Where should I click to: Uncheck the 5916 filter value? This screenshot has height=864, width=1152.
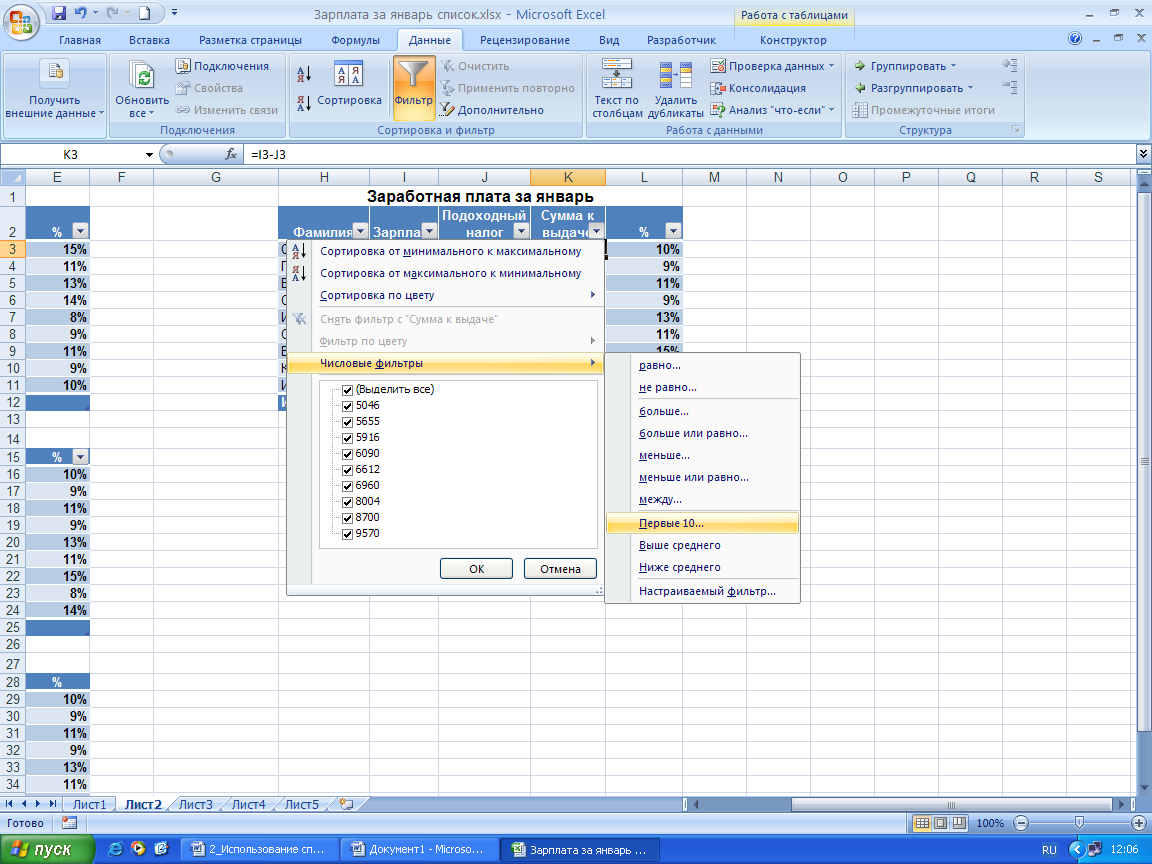[x=348, y=439]
